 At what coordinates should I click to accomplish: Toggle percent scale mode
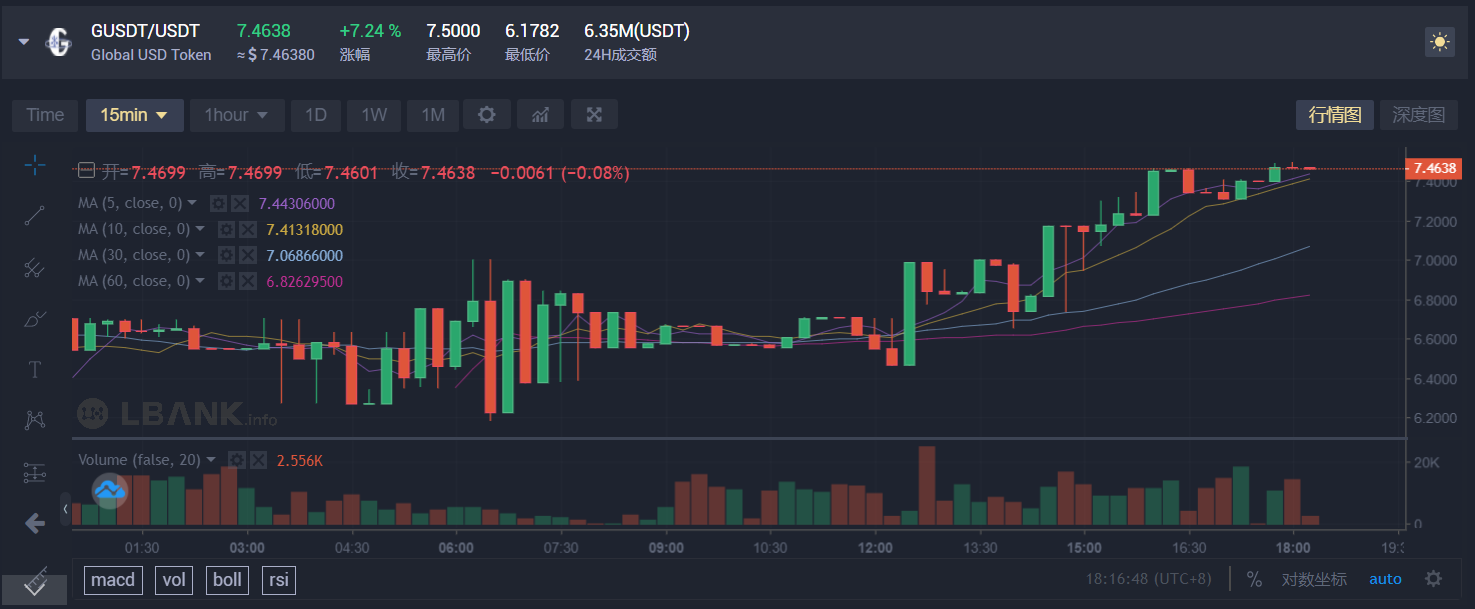1254,579
